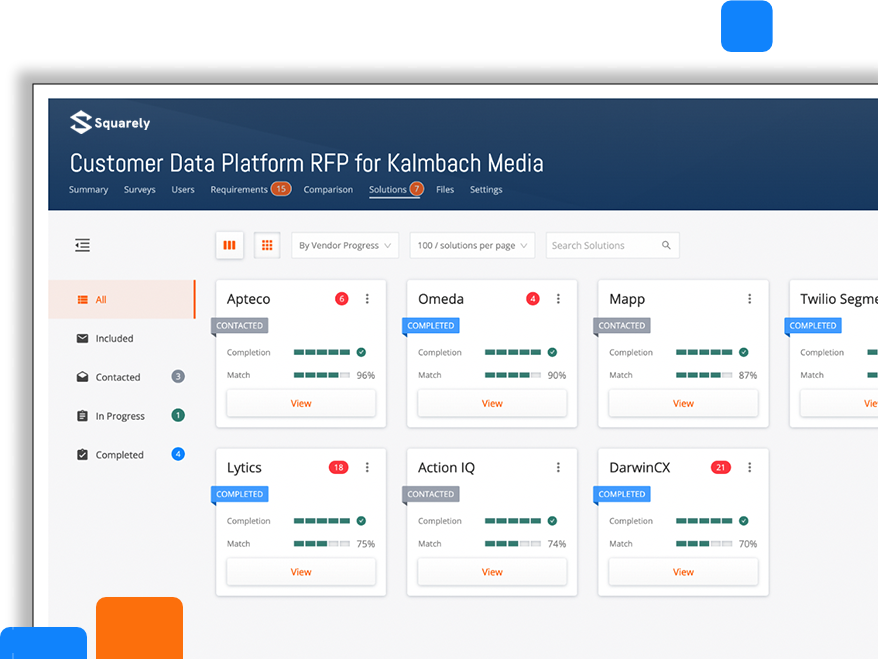Select the Solutions tab
Image resolution: width=878 pixels, height=659 pixels.
[387, 190]
